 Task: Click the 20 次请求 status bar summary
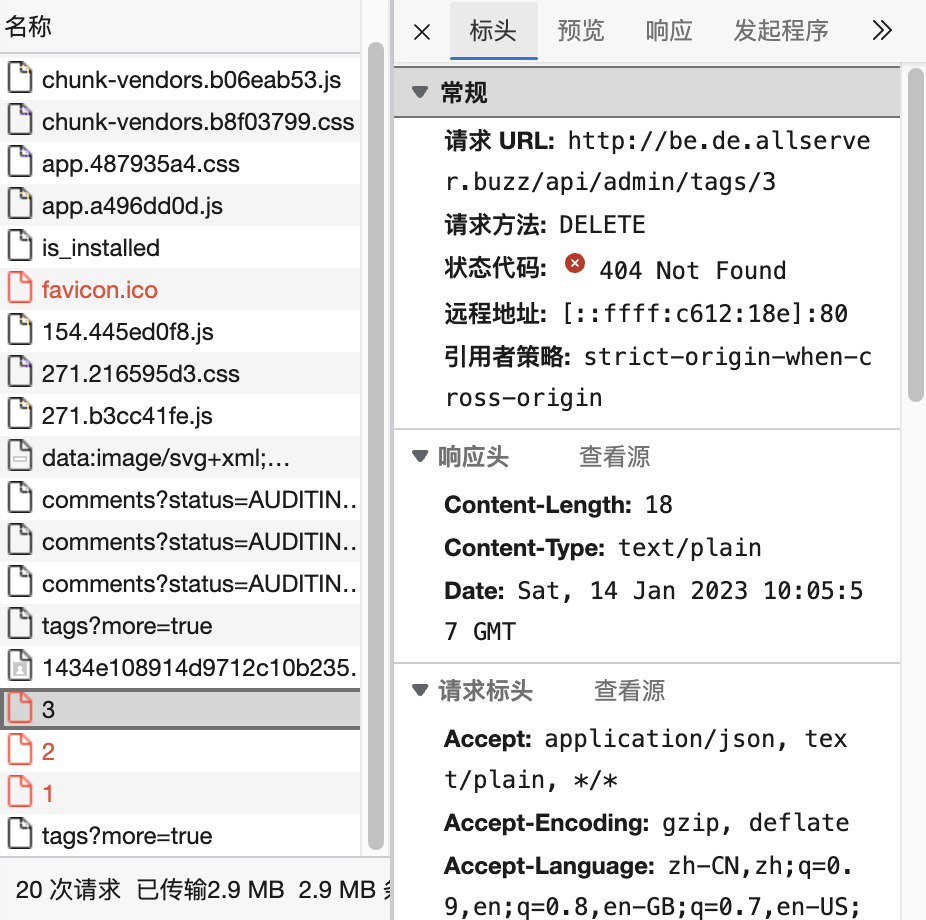click(68, 890)
